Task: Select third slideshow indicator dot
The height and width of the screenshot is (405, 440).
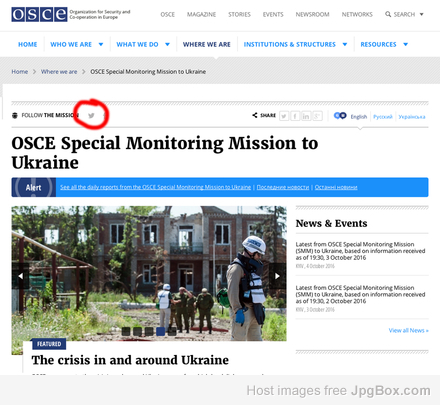Action: [149, 331]
